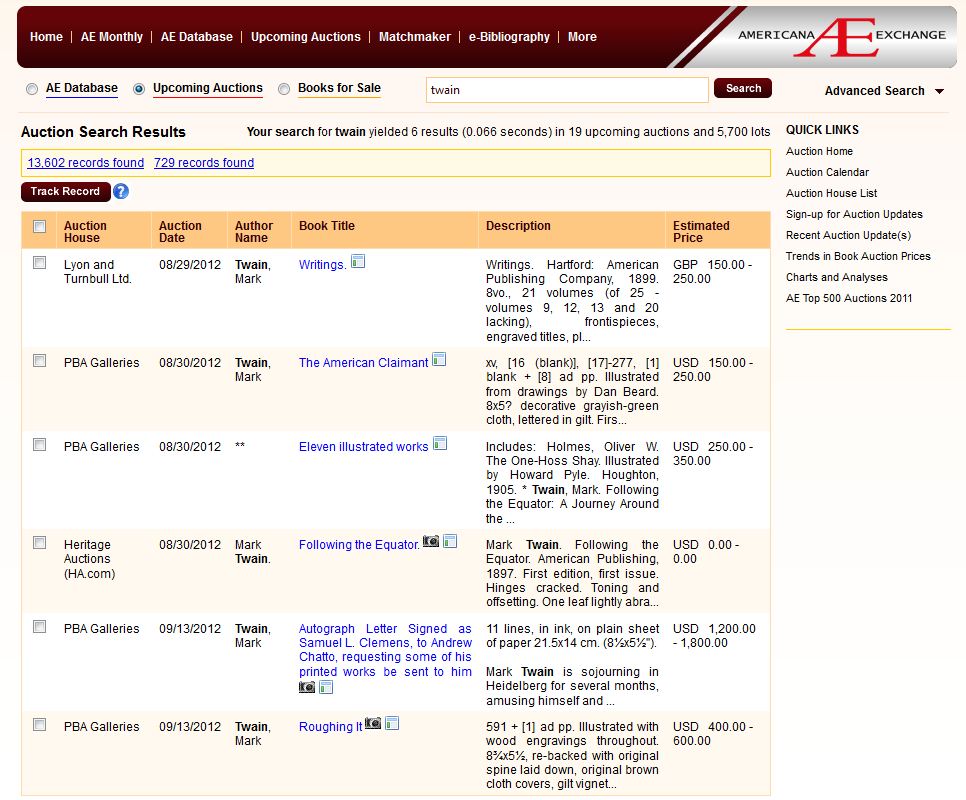966x800 pixels.
Task: Check the Eleven illustrated works row checkbox
Action: [39, 445]
